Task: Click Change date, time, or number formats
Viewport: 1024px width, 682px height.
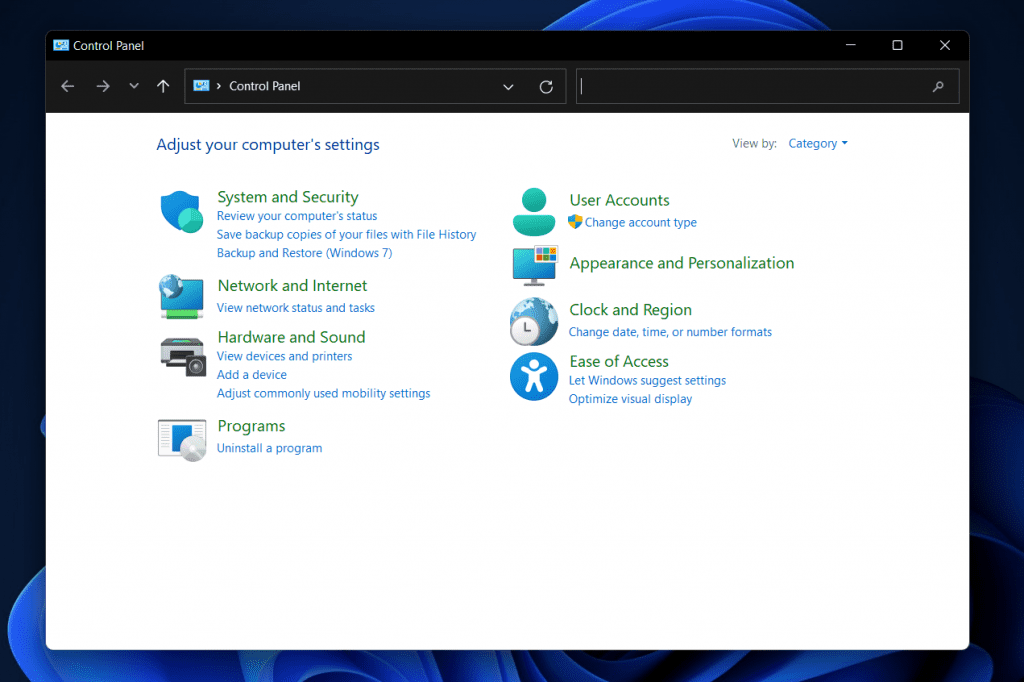Action: tap(670, 332)
